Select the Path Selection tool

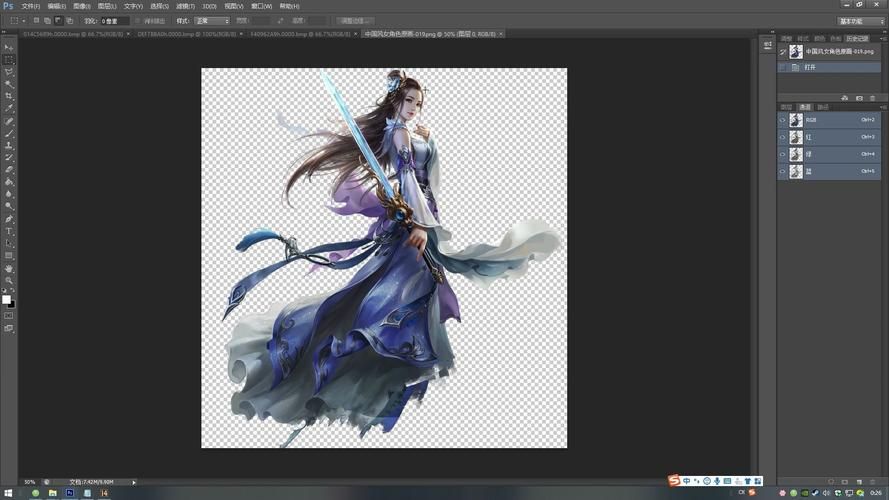9,244
